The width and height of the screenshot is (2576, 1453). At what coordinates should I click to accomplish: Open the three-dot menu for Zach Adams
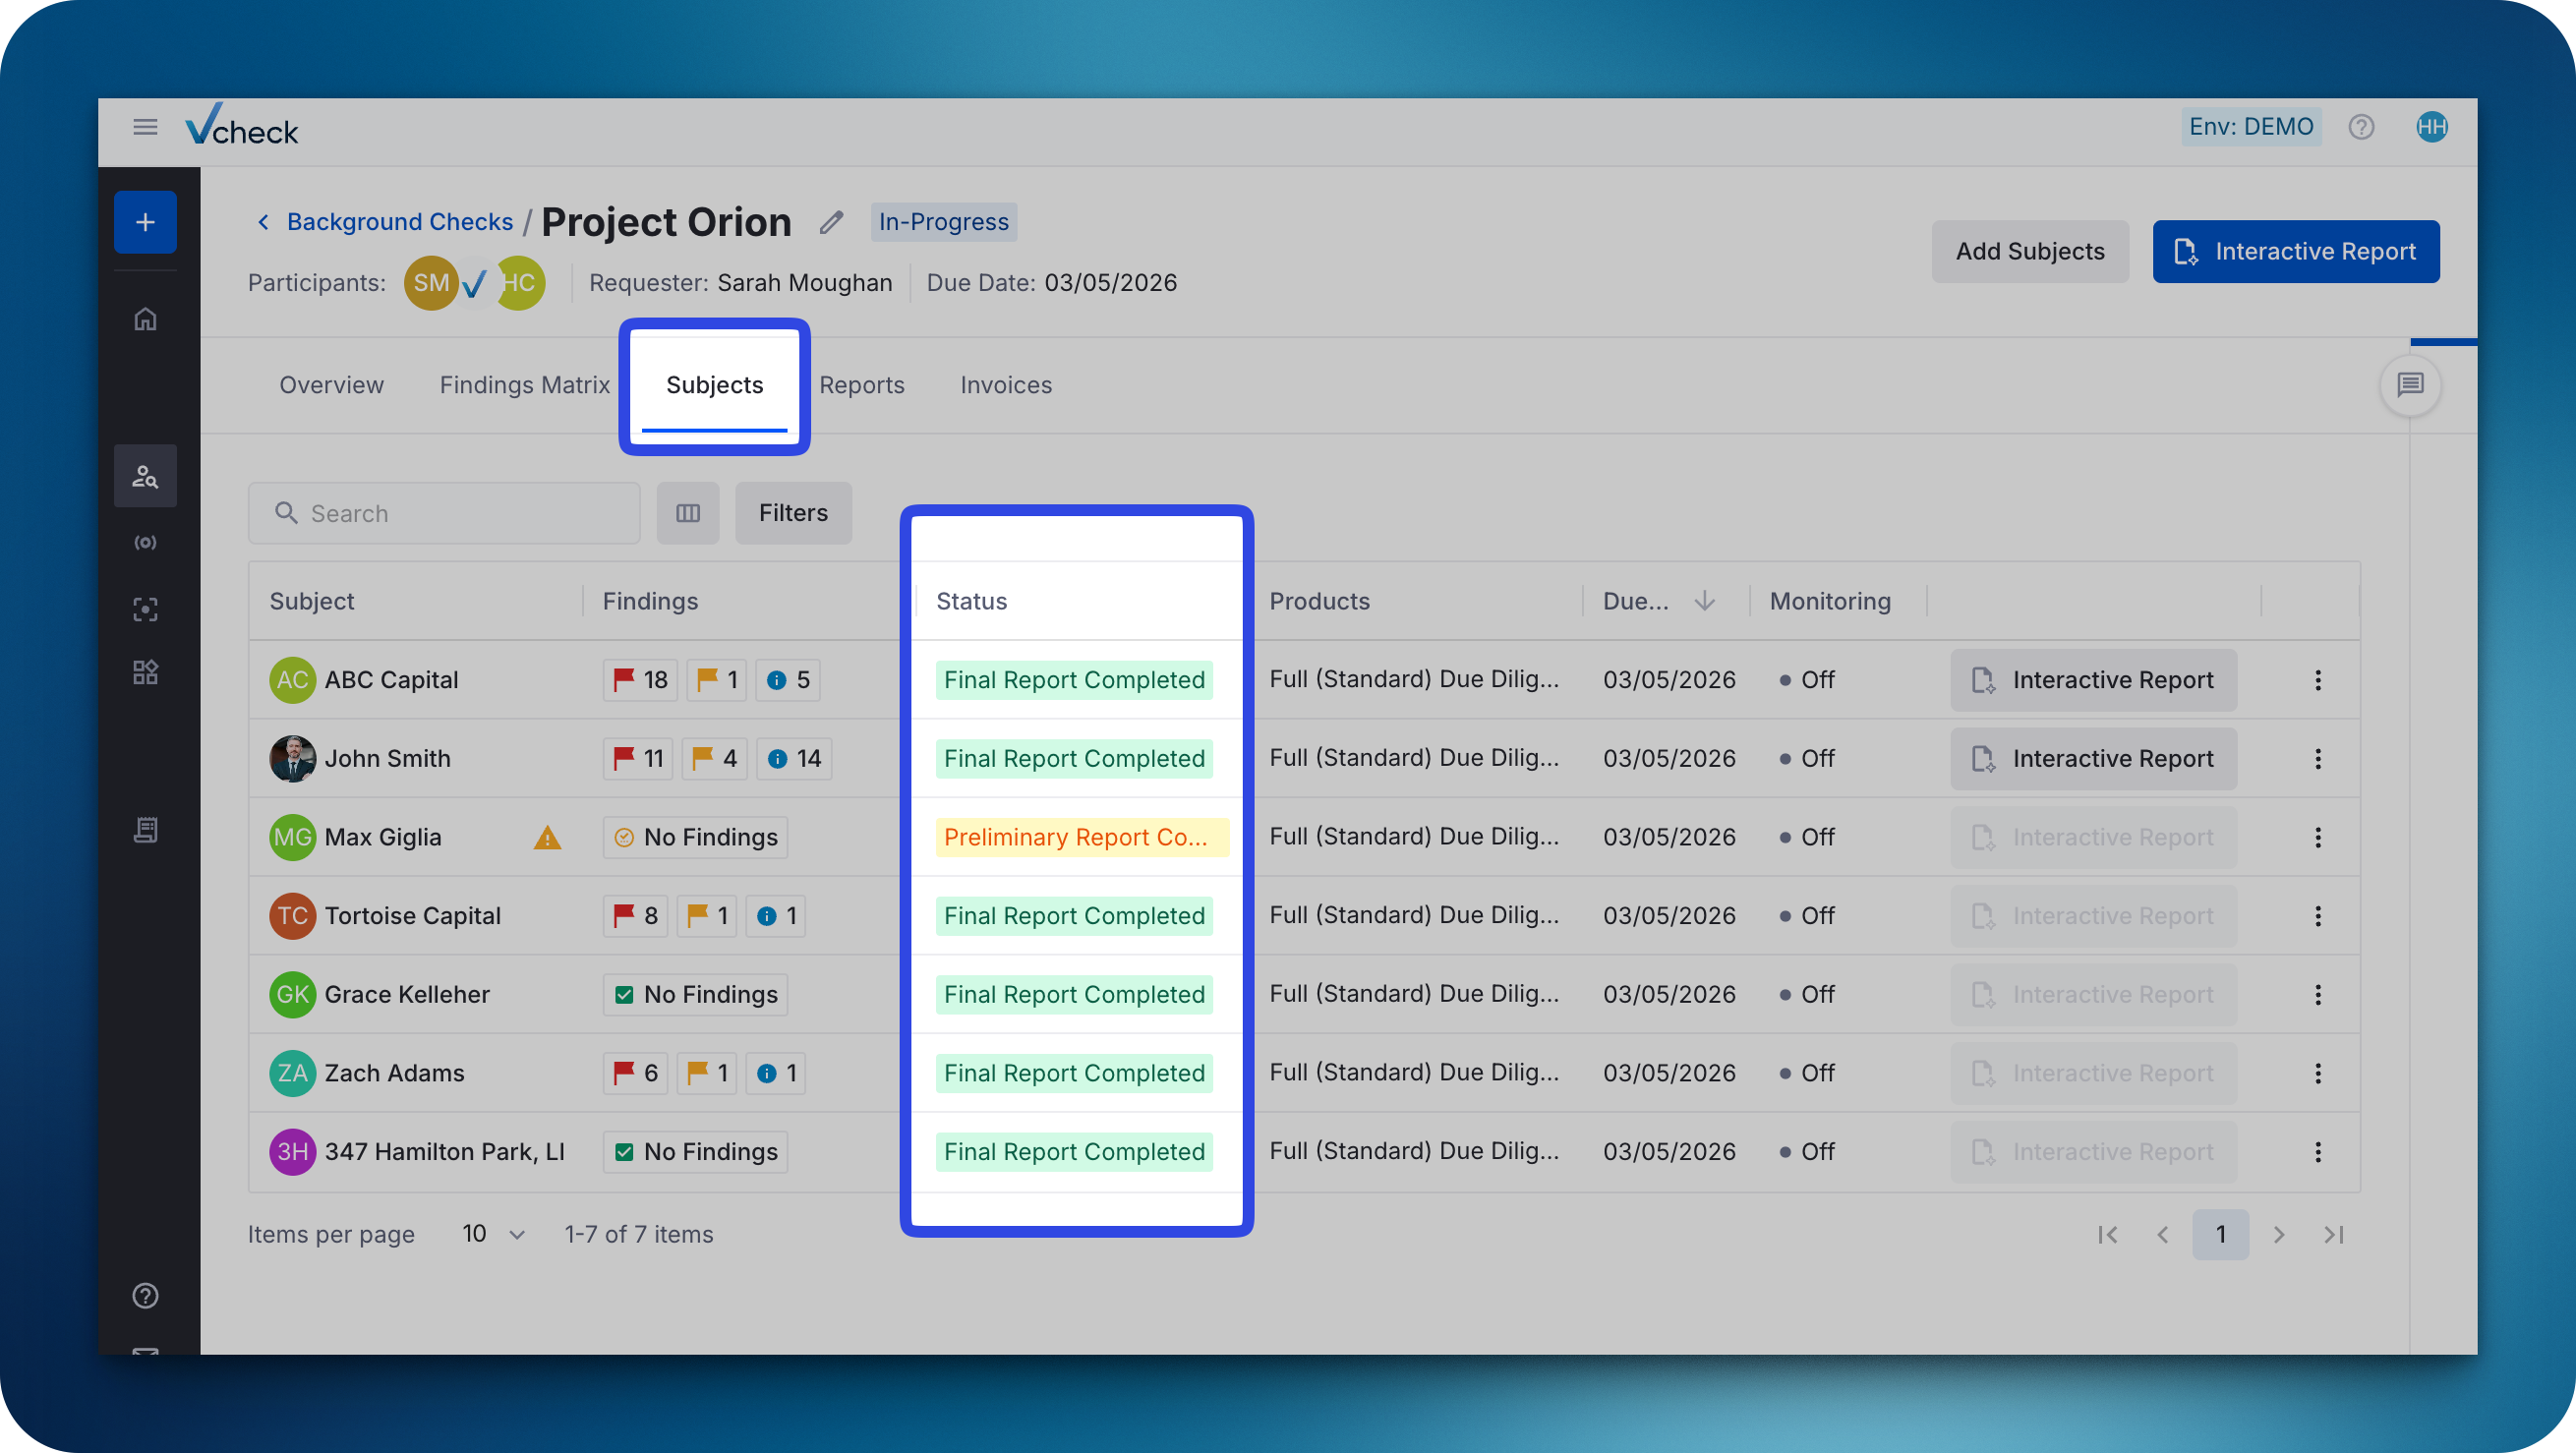2318,1073
